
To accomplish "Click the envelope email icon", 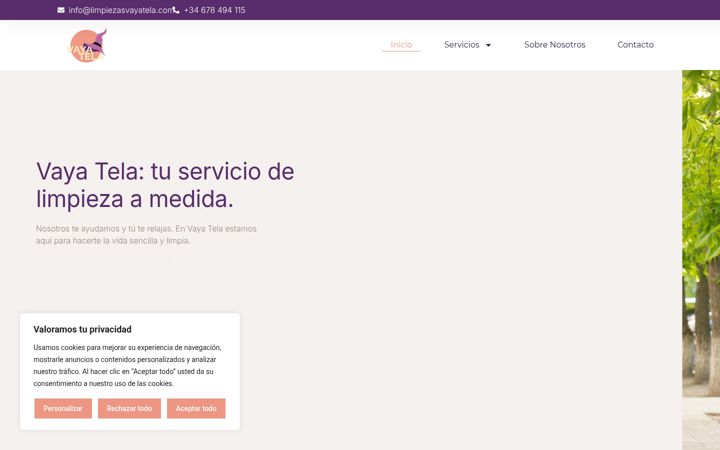I will point(61,10).
